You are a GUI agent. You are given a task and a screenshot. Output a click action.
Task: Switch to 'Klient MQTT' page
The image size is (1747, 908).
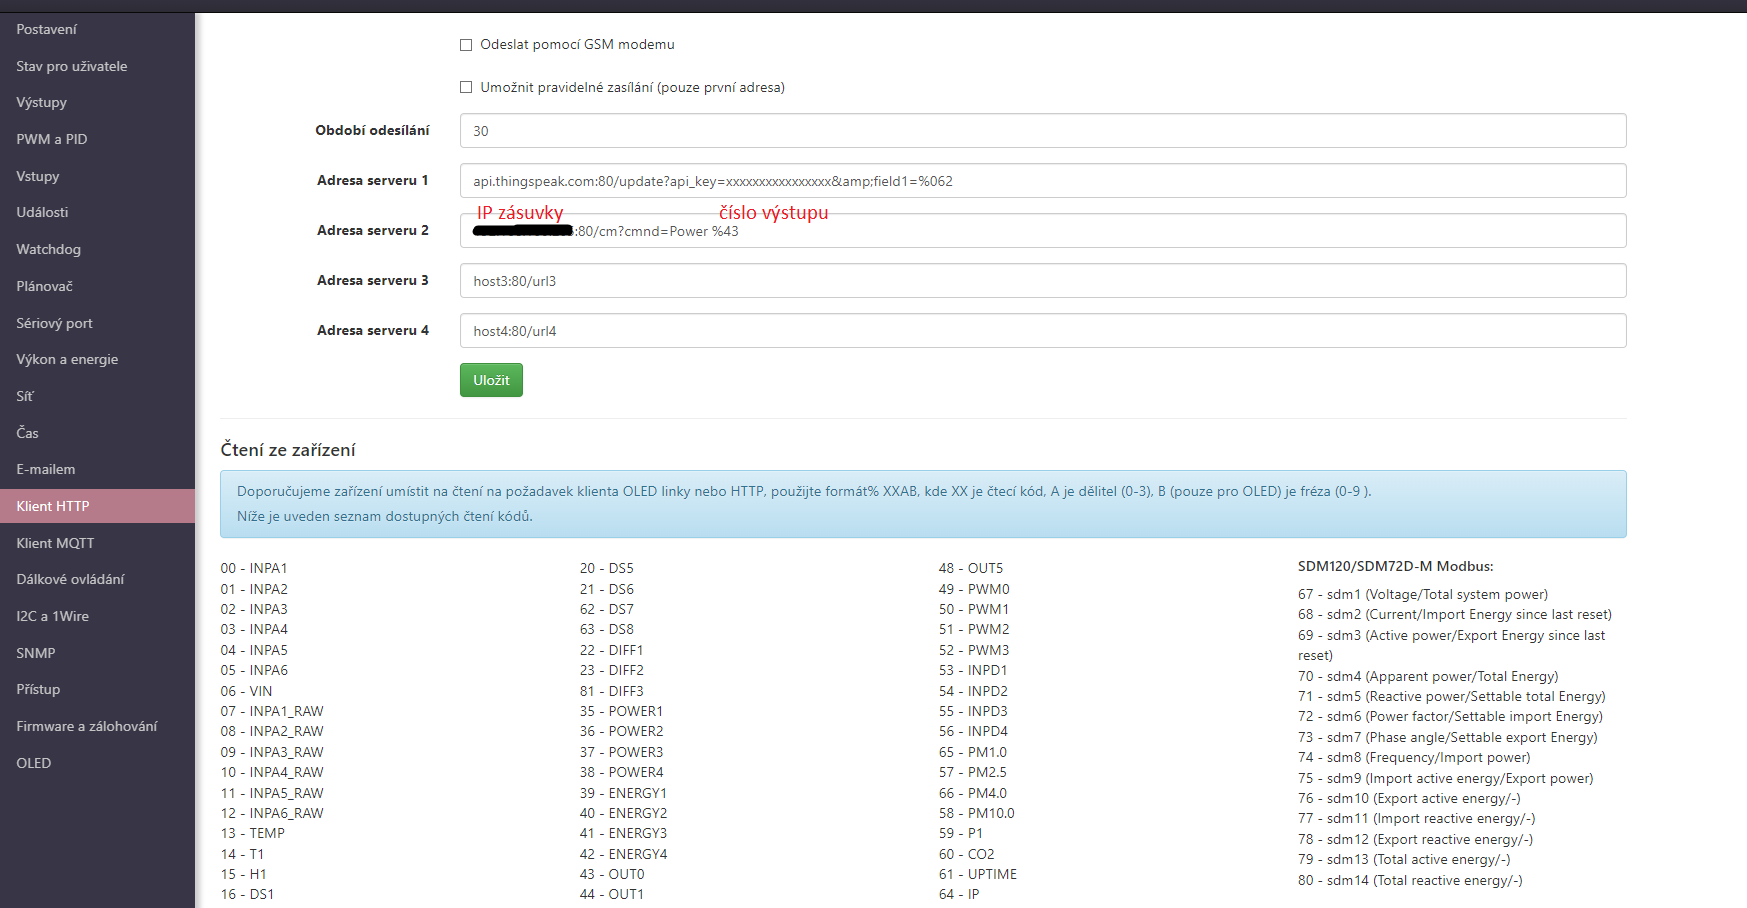[x=55, y=543]
